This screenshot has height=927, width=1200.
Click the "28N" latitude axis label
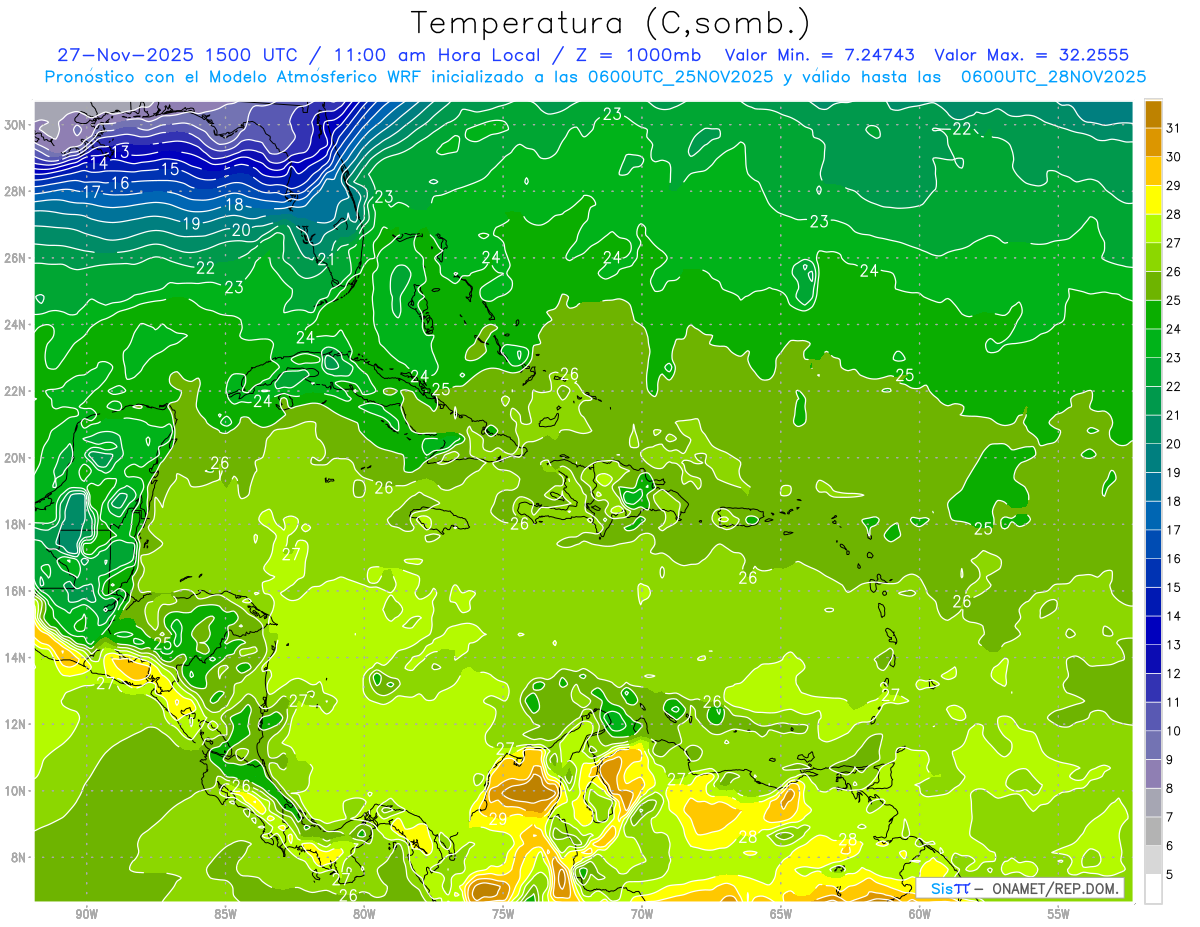point(17,192)
